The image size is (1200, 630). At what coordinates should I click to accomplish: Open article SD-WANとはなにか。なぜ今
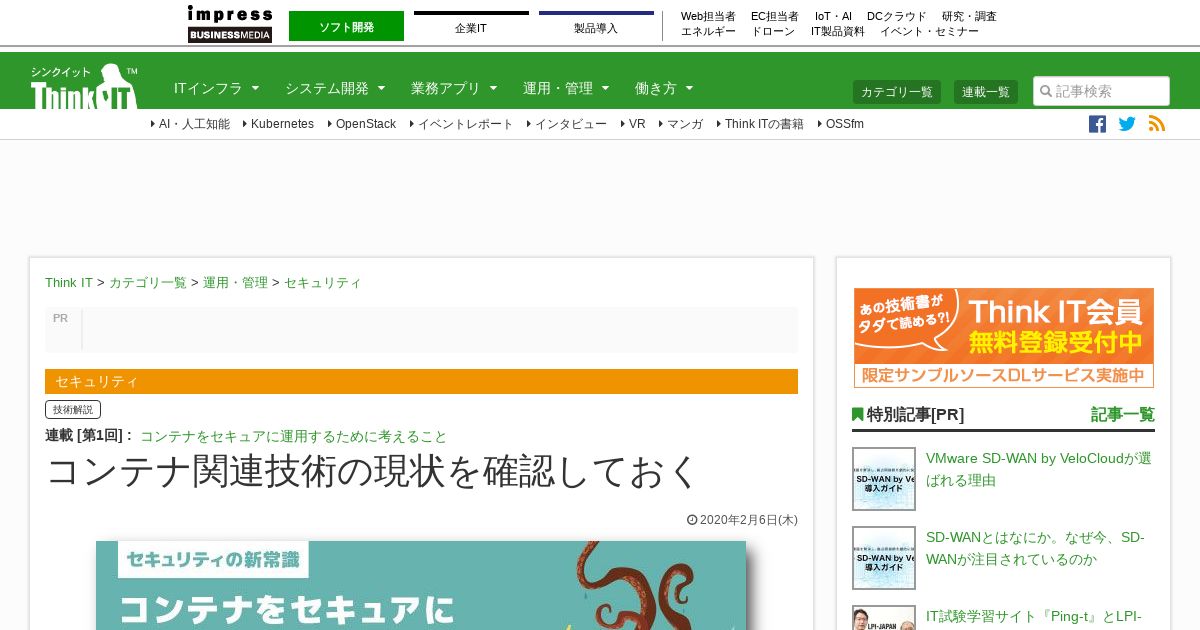1035,548
